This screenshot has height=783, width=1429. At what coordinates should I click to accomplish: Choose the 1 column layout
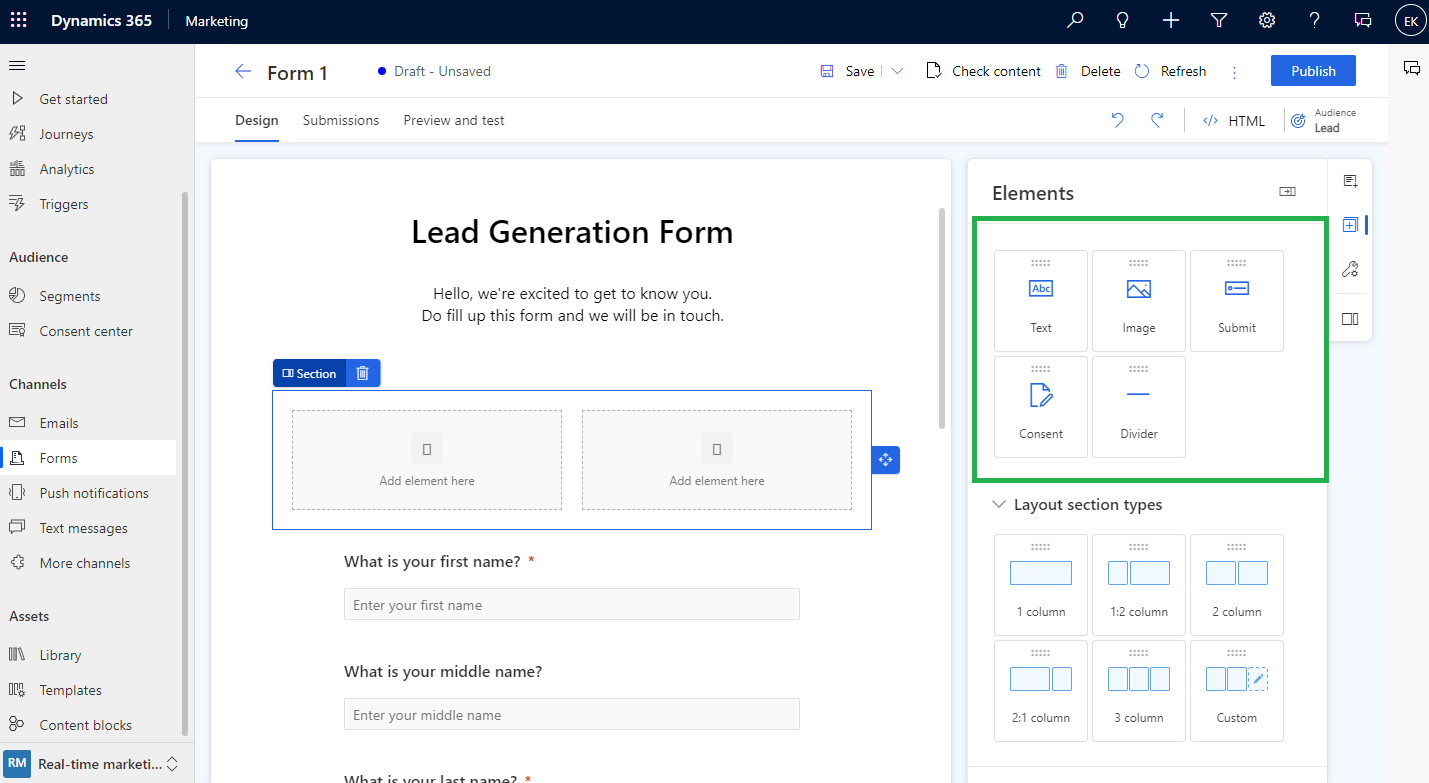tap(1041, 585)
